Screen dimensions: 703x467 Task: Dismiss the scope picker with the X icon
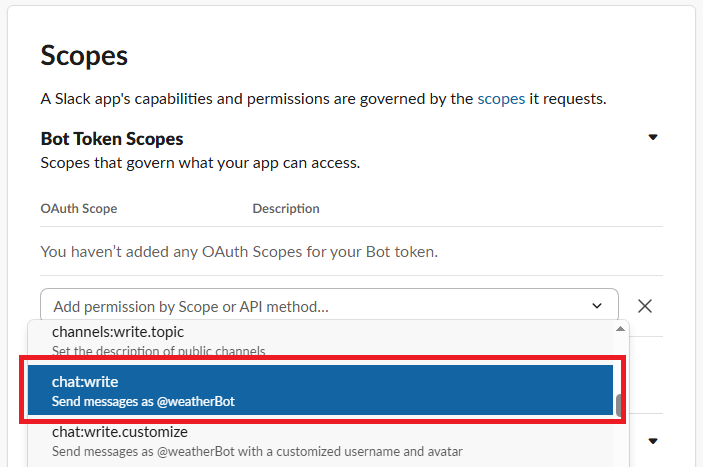point(645,306)
